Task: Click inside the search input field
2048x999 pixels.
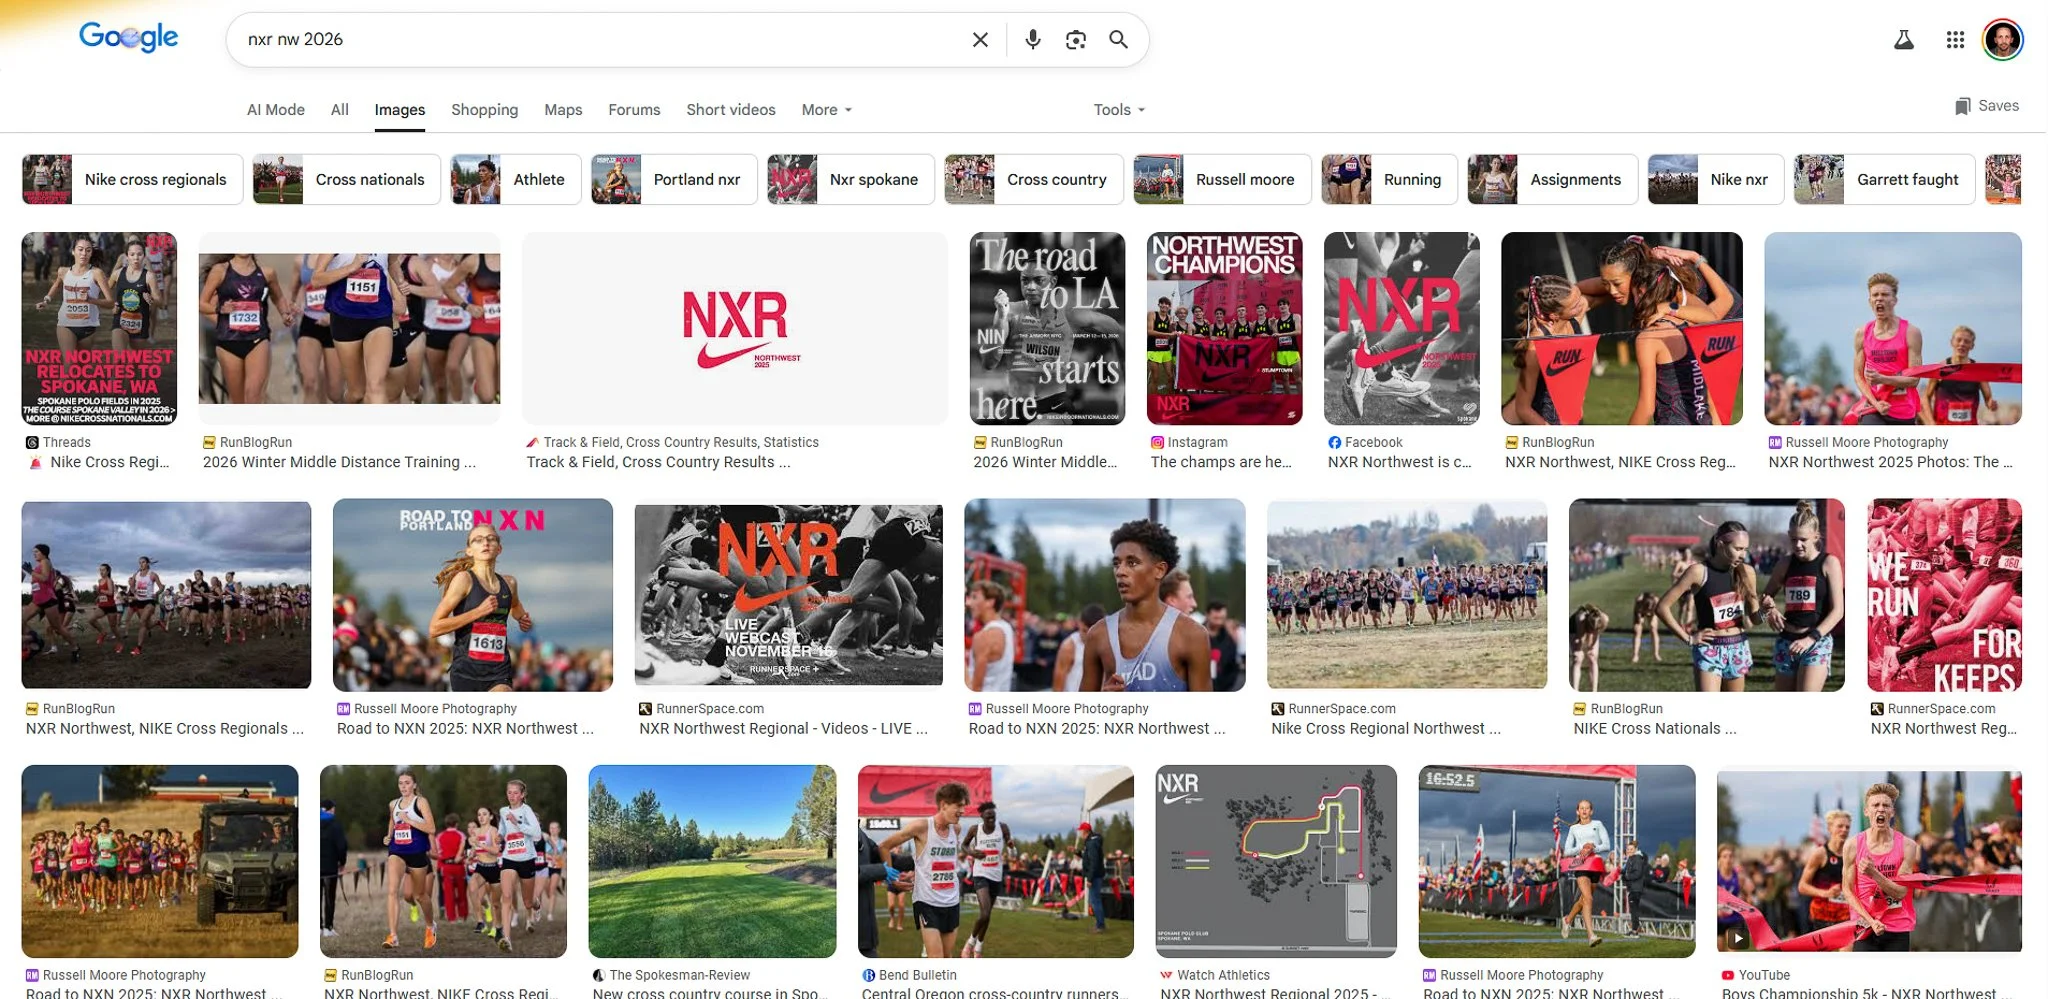Action: [x=600, y=39]
